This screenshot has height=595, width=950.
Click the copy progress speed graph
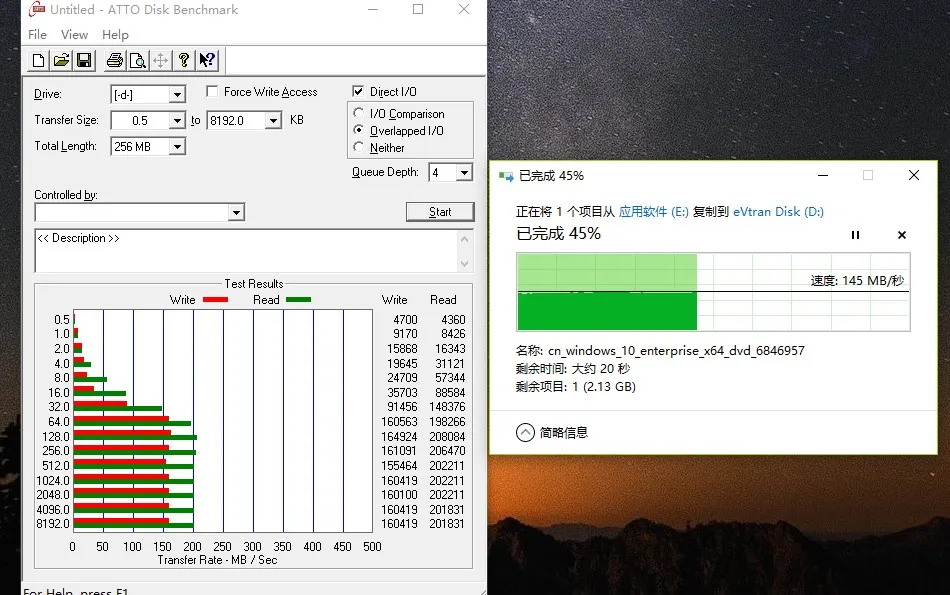pos(713,292)
